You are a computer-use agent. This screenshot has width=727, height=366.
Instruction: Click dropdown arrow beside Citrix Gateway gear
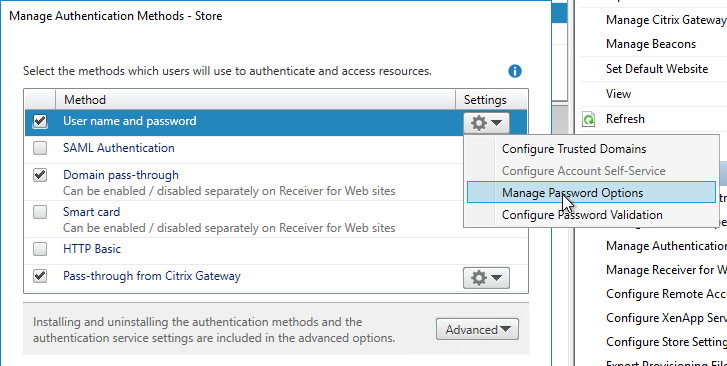pyautogui.click(x=497, y=278)
